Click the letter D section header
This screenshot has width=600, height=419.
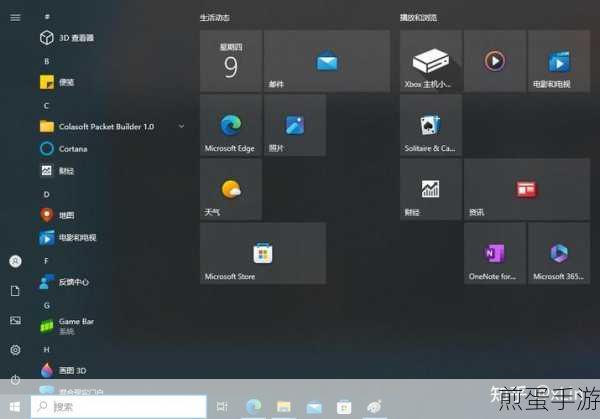coord(46,194)
